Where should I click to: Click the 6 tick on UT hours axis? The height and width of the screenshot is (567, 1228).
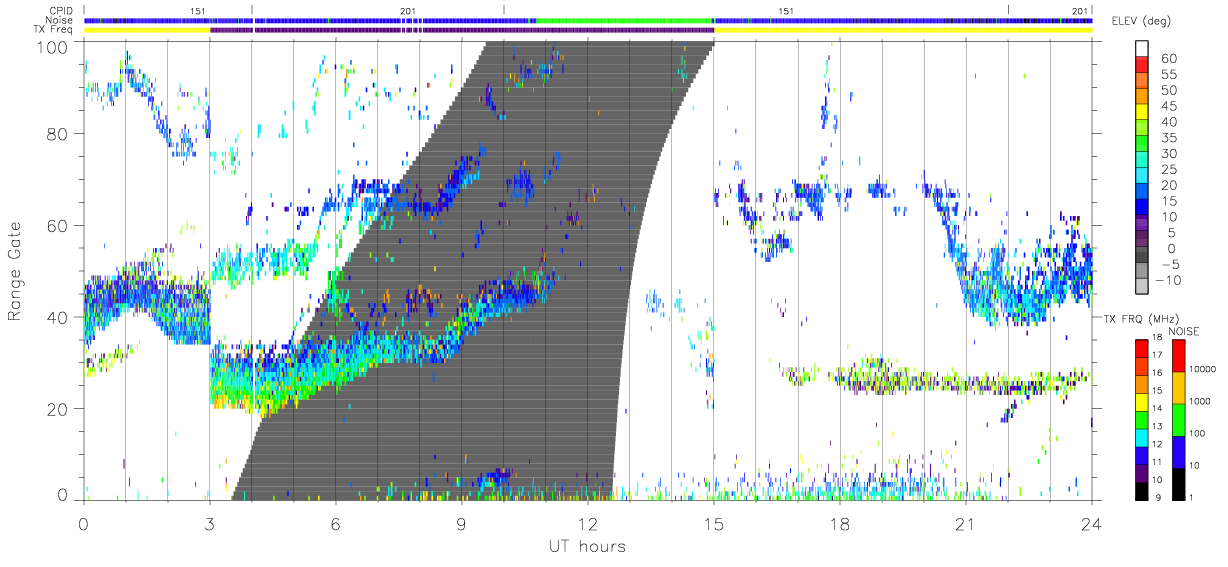point(336,523)
